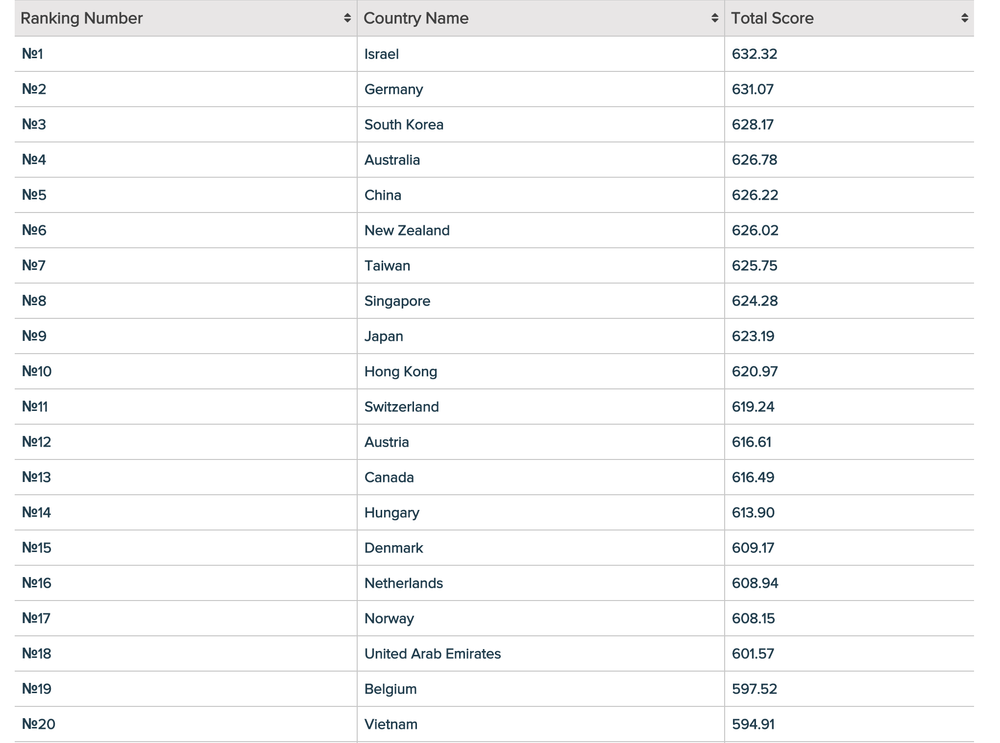This screenshot has width=1000, height=743.
Task: Click Australia's total score 626.78
Action: tap(754, 160)
